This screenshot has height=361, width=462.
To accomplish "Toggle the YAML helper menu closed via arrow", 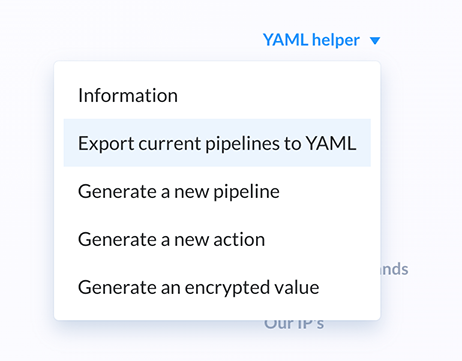I will (375, 41).
